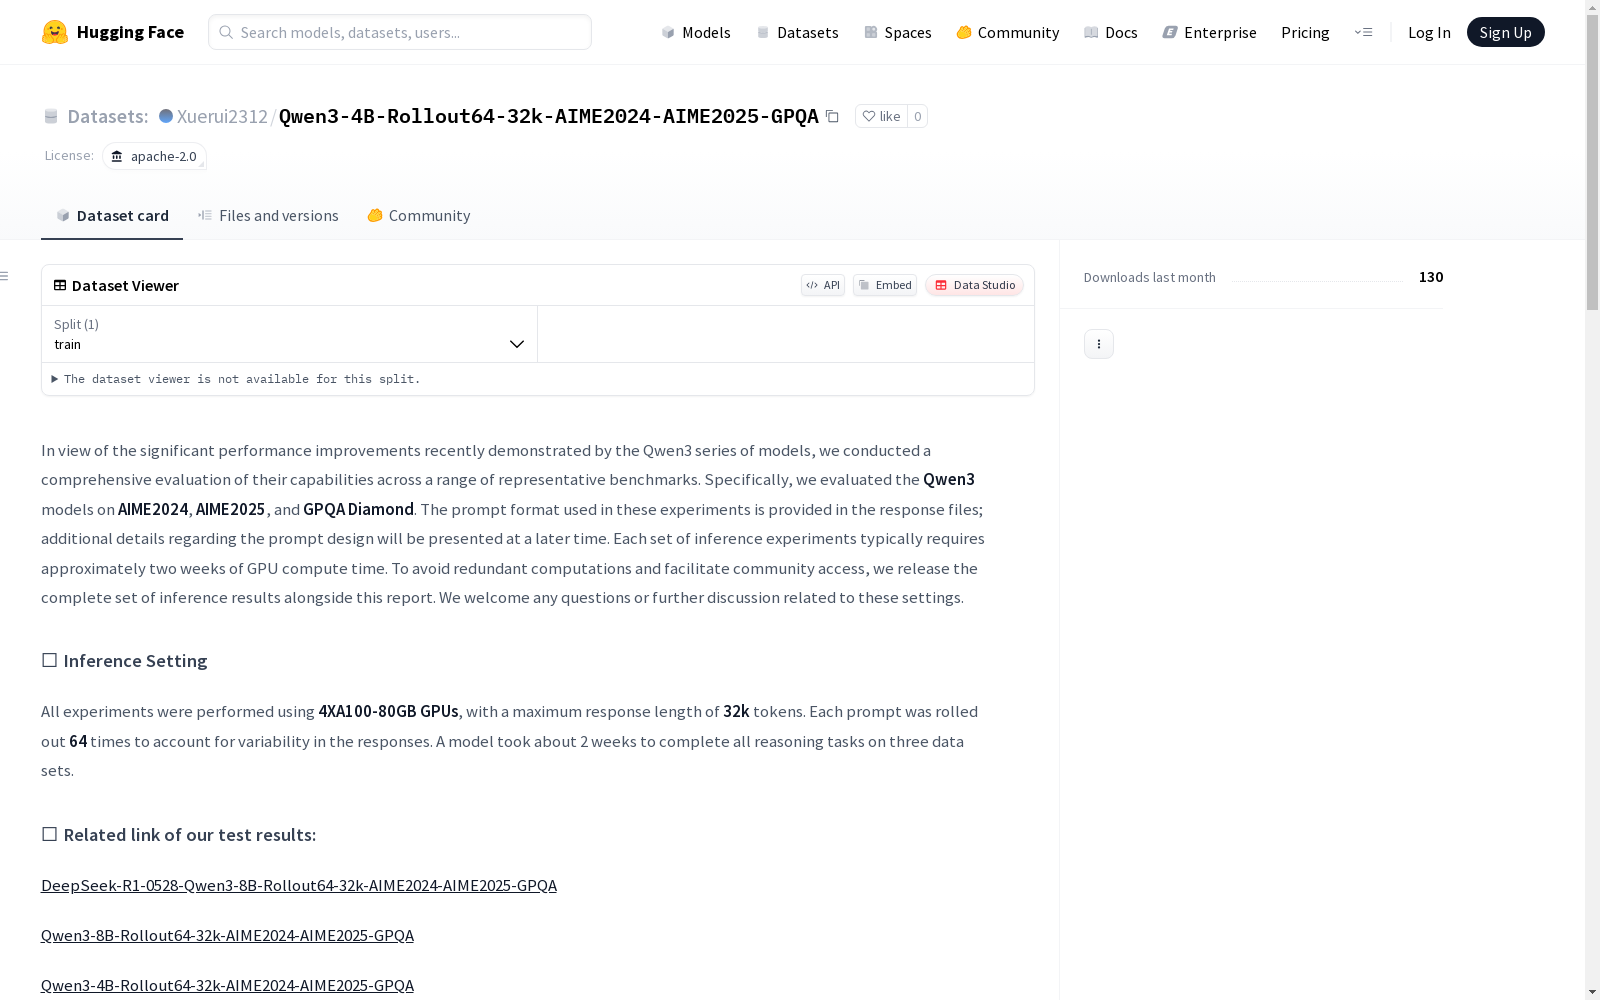Click the Log In link
The width and height of the screenshot is (1600, 1000).
click(1429, 32)
